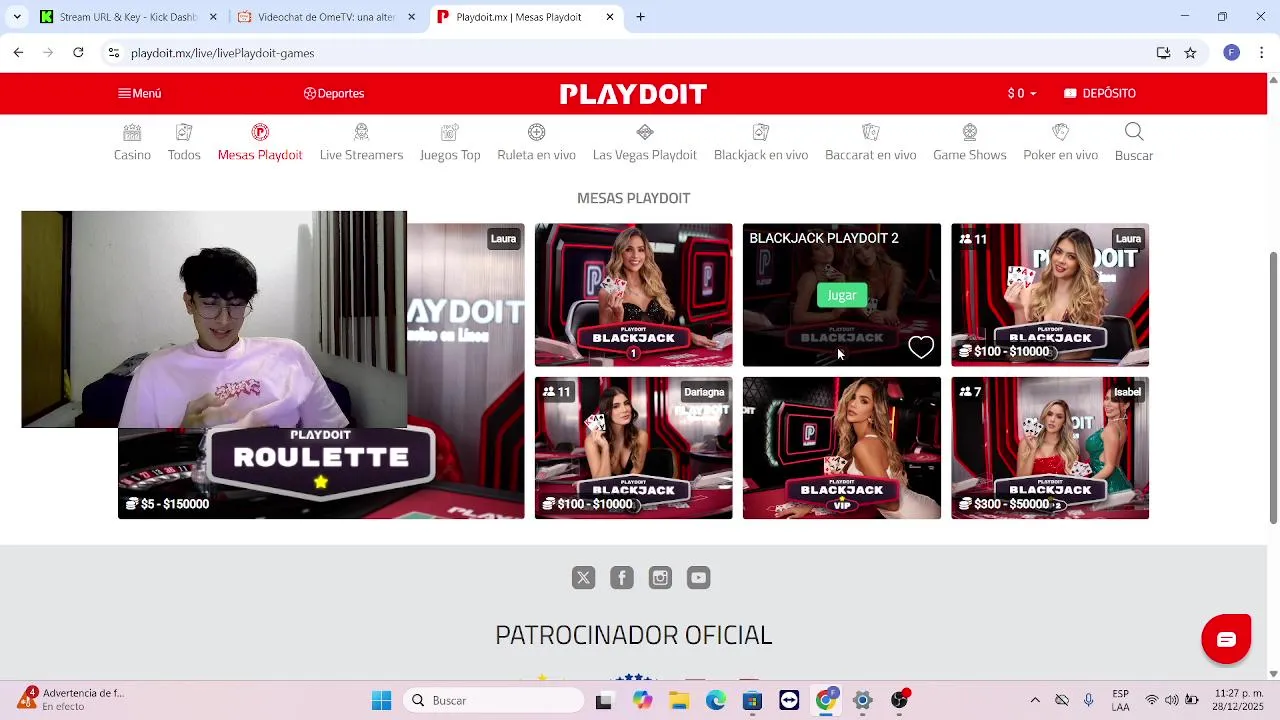Open the YouTube social link
The height and width of the screenshot is (720, 1280).
coord(698,577)
